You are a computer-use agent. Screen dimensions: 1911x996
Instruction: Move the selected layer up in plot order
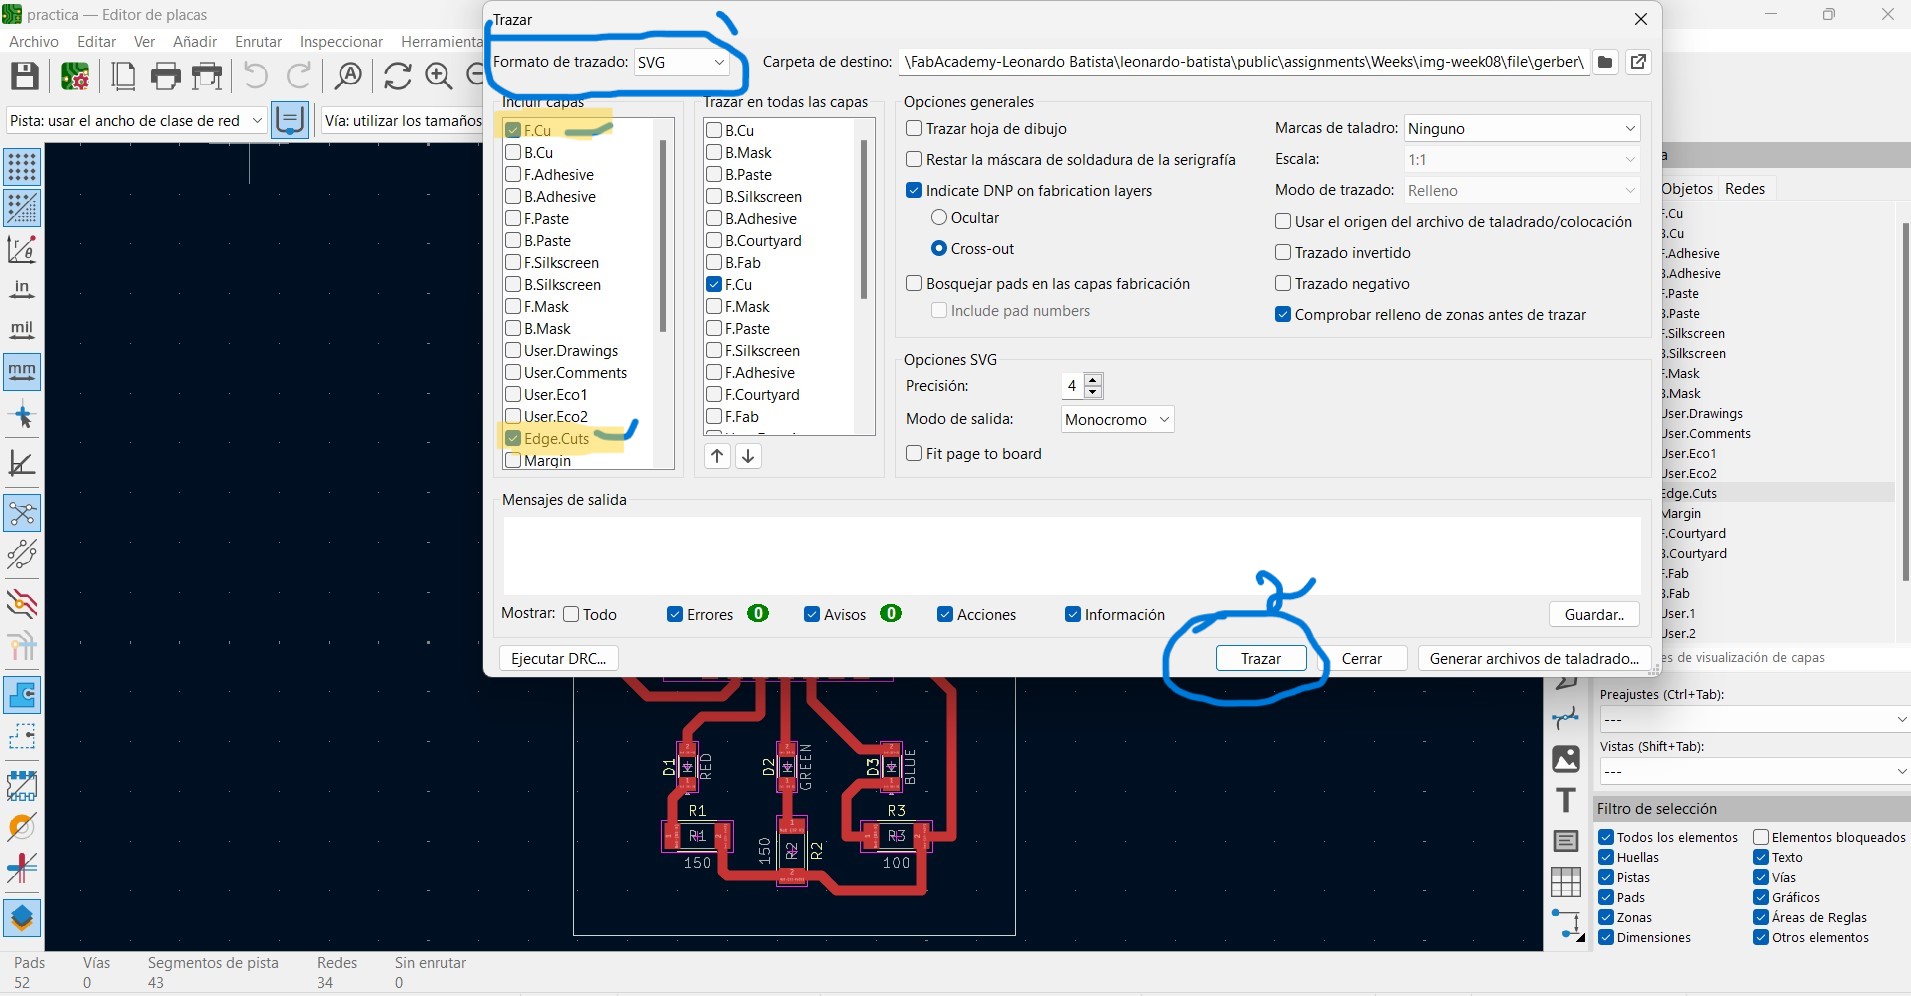[717, 456]
